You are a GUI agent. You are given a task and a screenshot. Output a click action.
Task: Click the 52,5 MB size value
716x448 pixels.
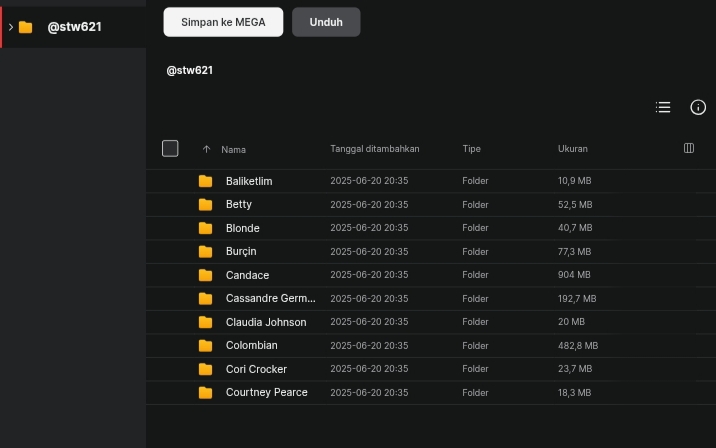click(575, 205)
